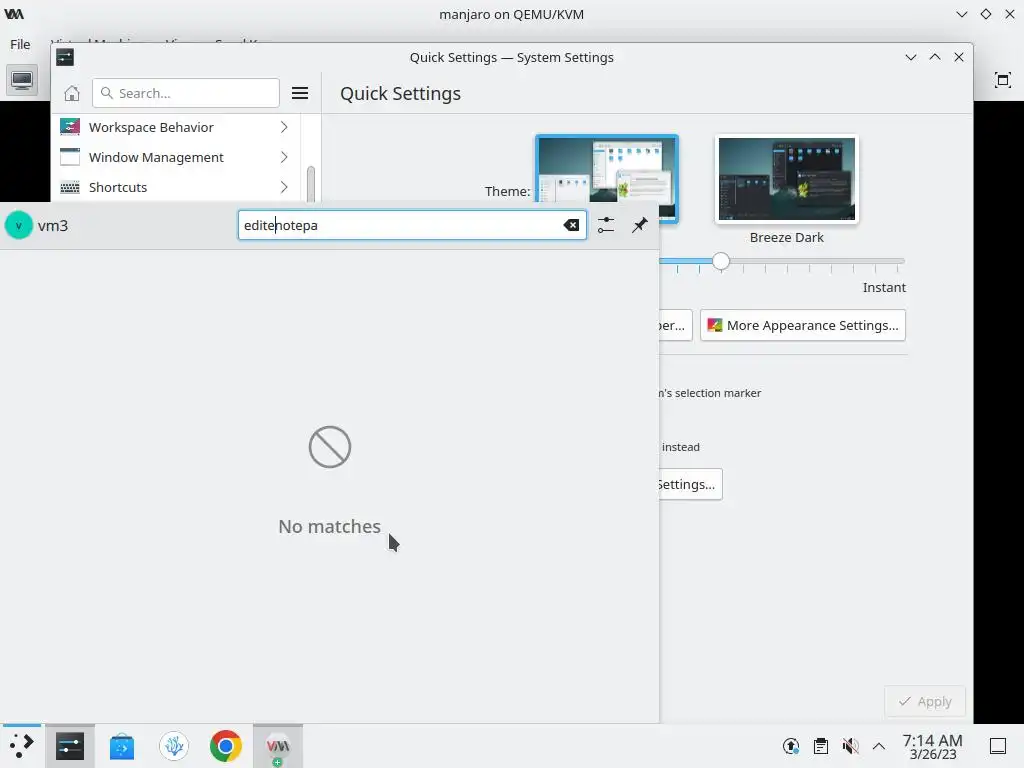Pin the application launcher open
Viewport: 1024px width, 768px height.
(x=639, y=225)
